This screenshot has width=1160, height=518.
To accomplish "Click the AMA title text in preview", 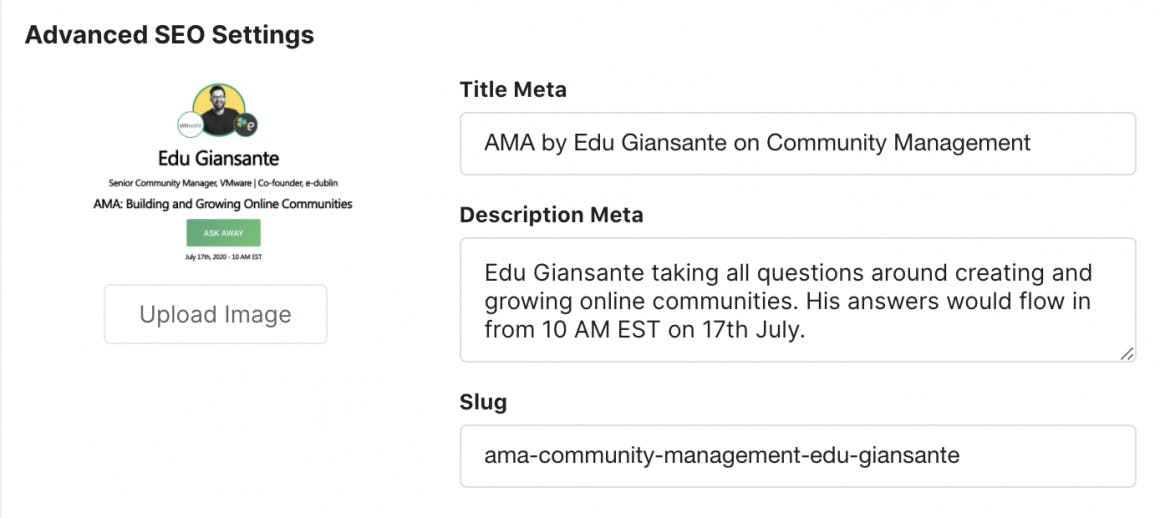I will click(218, 204).
